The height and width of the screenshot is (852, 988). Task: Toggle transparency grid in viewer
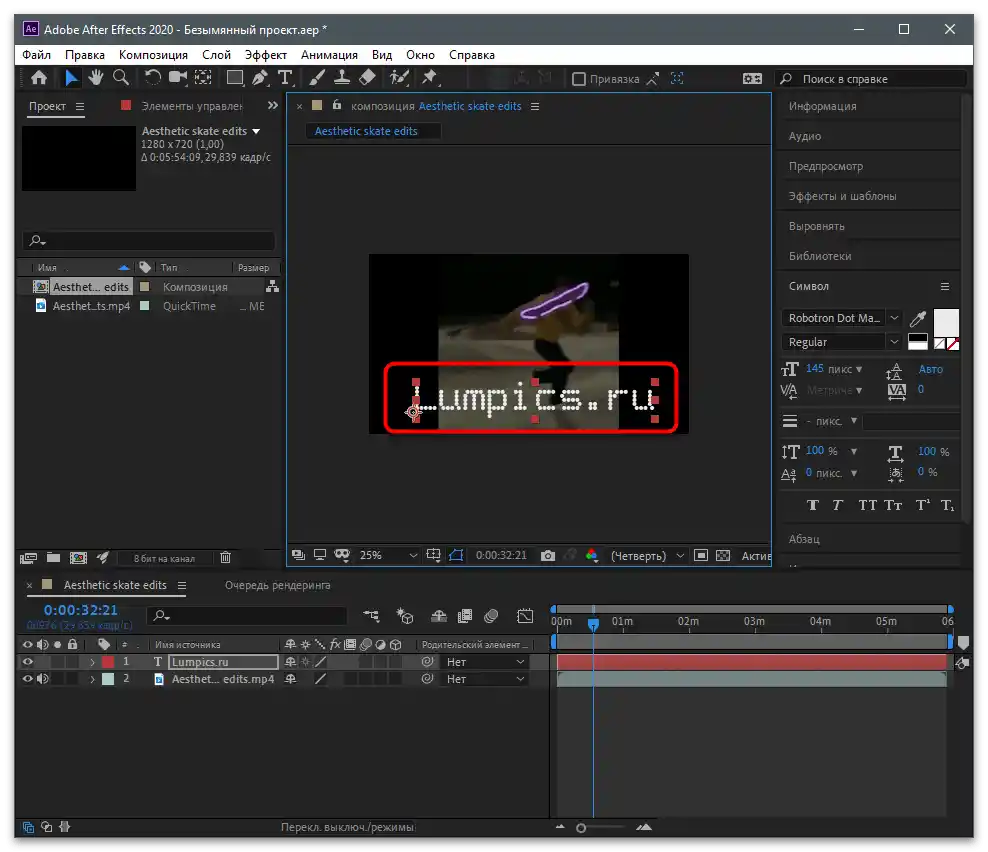point(723,556)
